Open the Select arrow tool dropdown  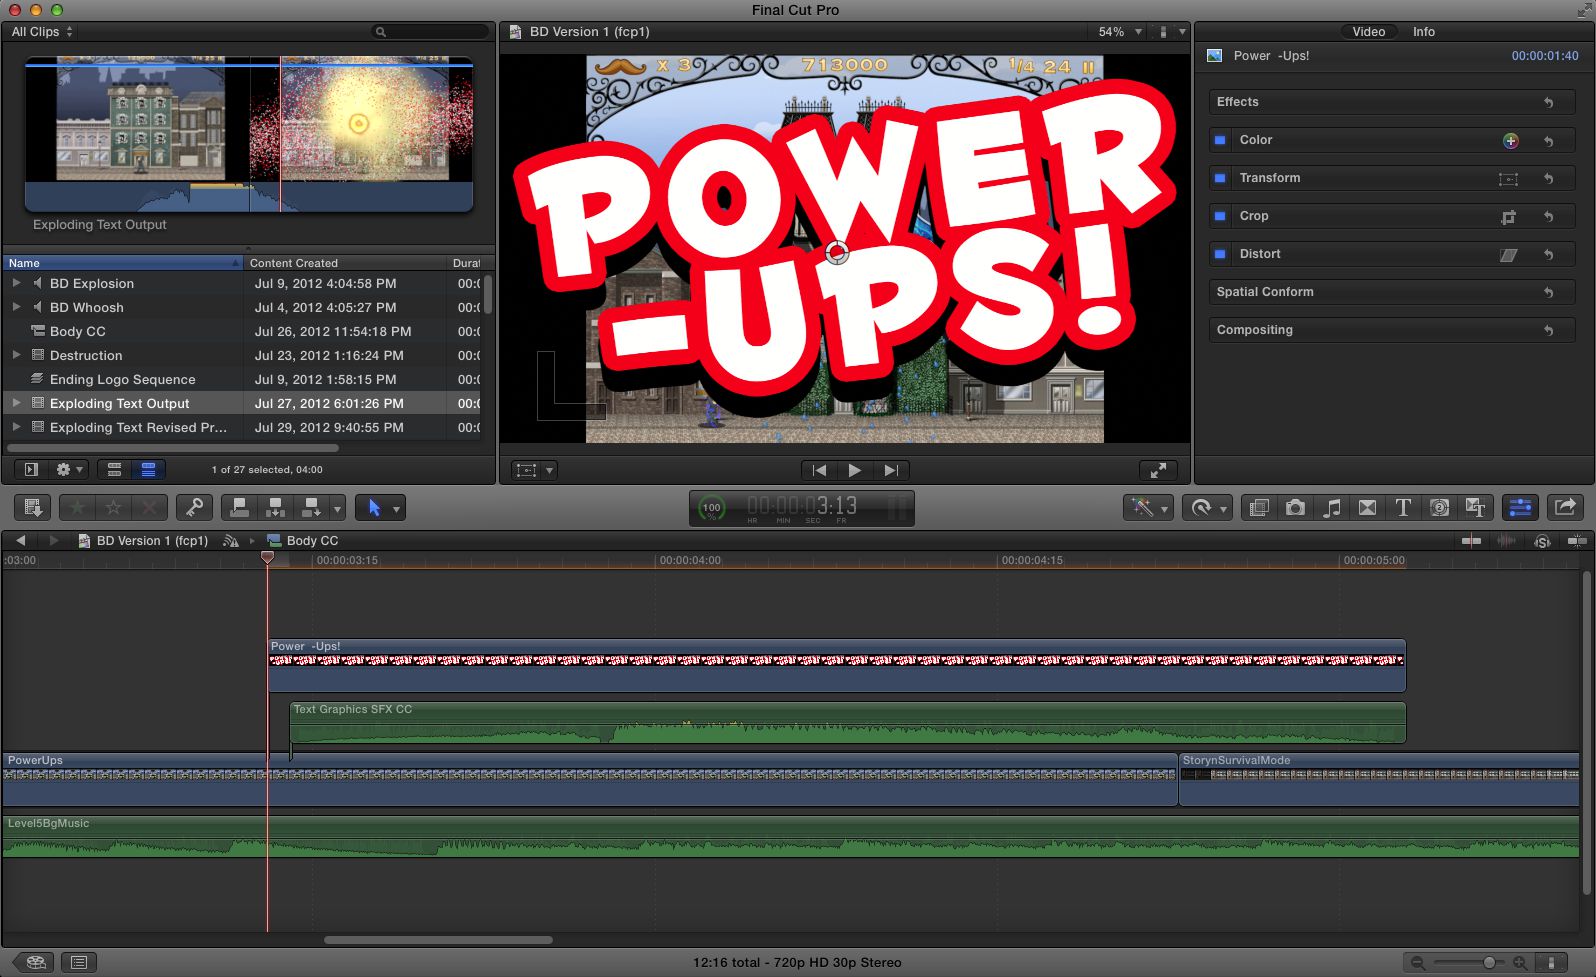381,508
